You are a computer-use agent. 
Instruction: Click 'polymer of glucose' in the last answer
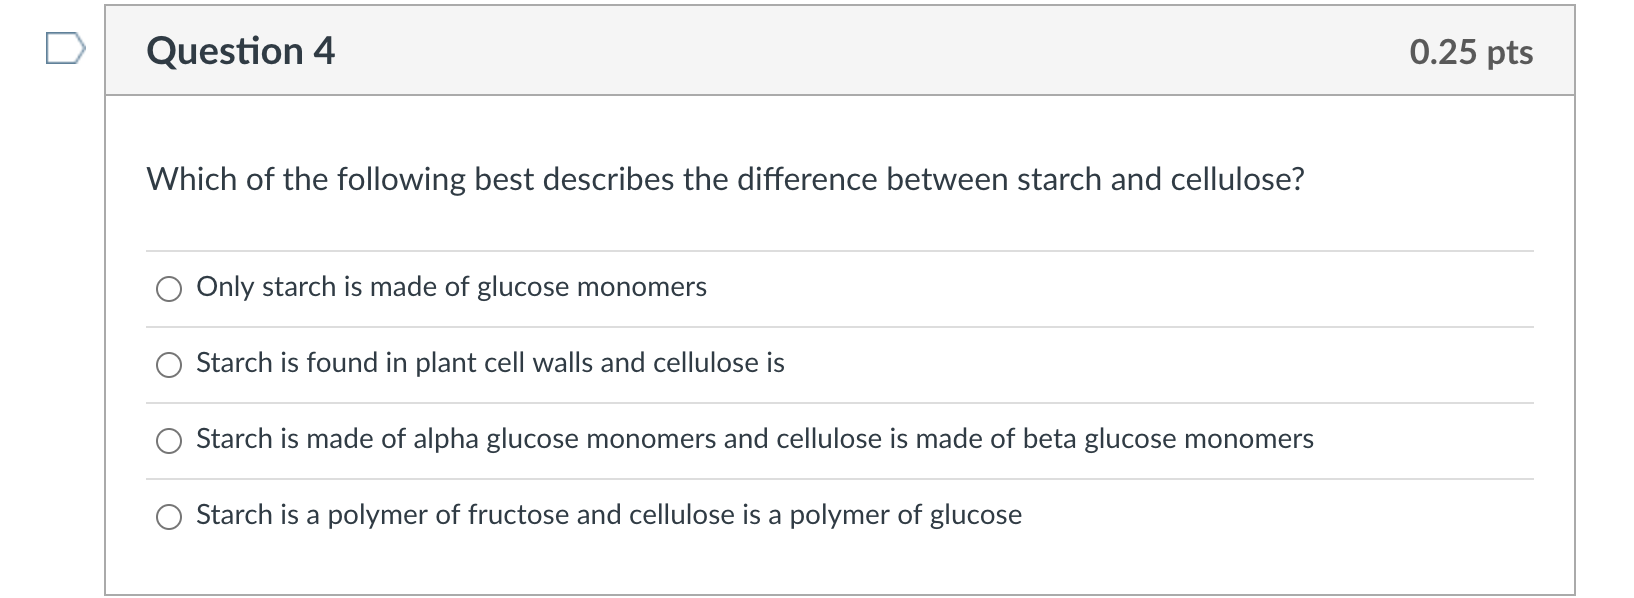click(x=905, y=515)
